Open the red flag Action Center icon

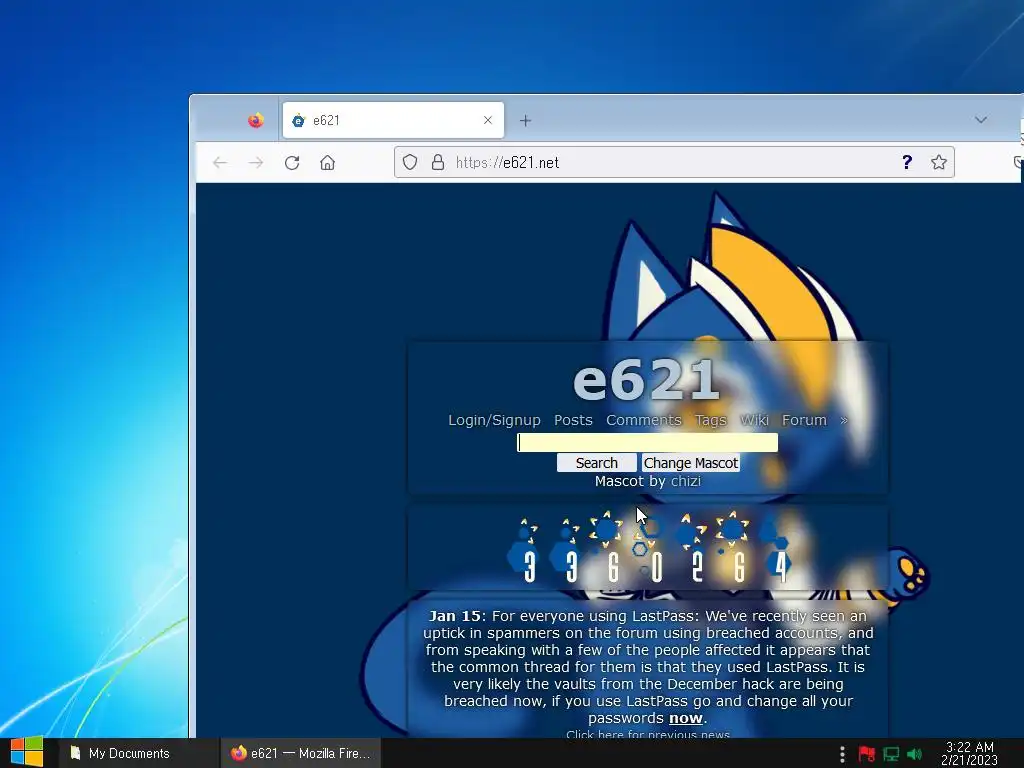pos(866,754)
